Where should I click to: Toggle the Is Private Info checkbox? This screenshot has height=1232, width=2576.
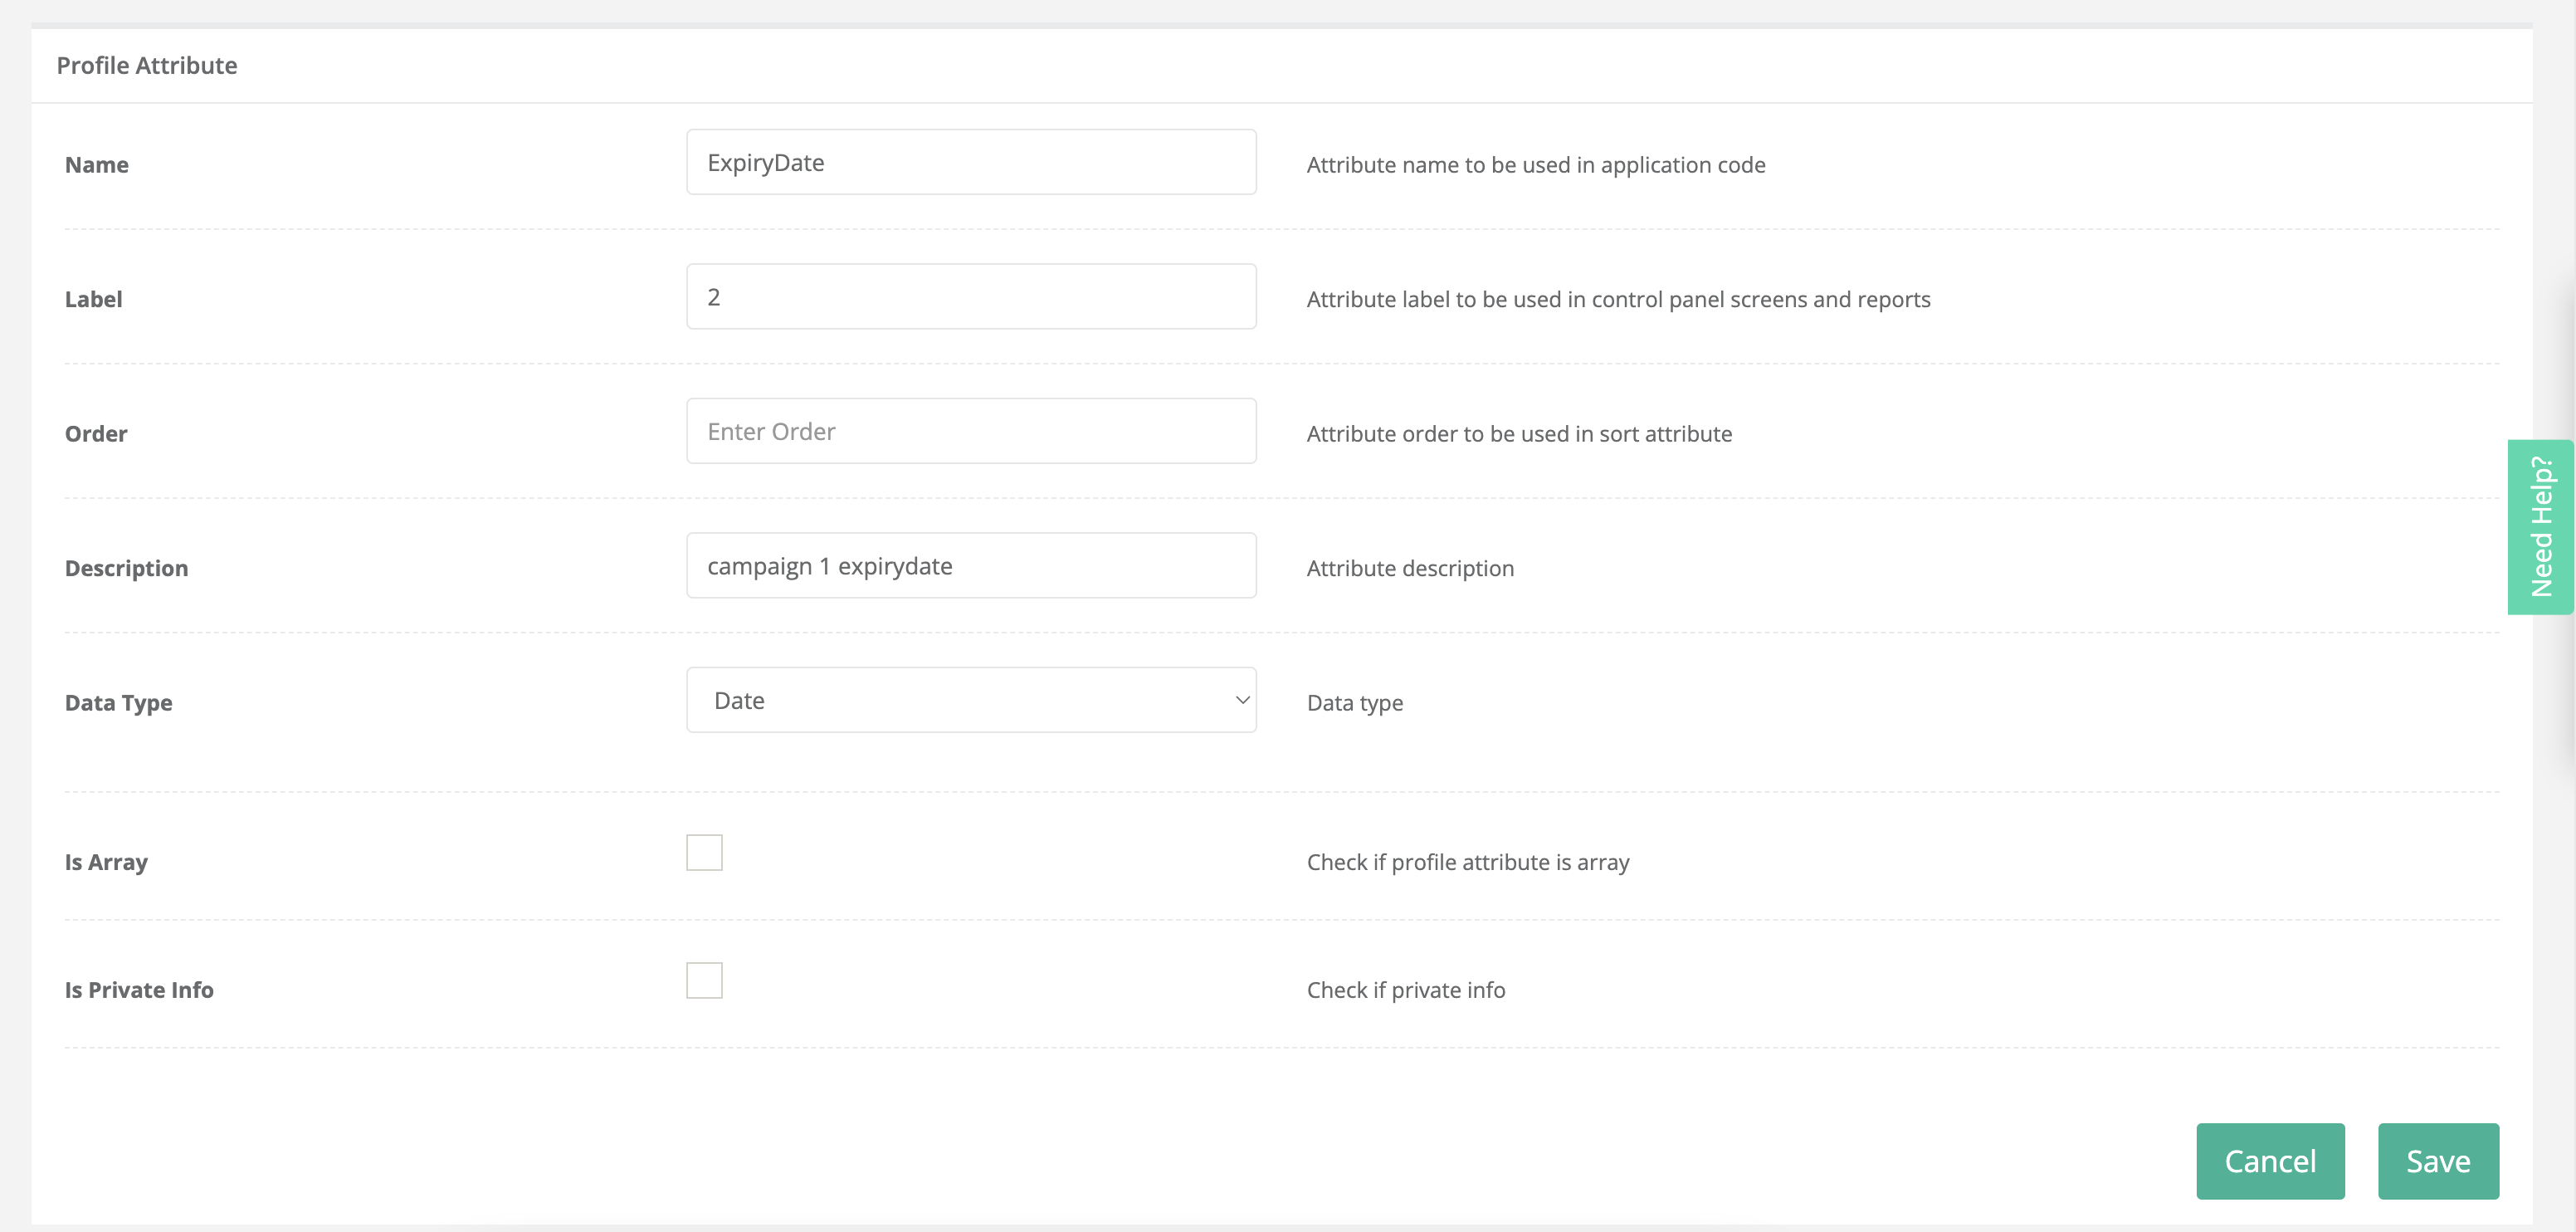pyautogui.click(x=704, y=981)
